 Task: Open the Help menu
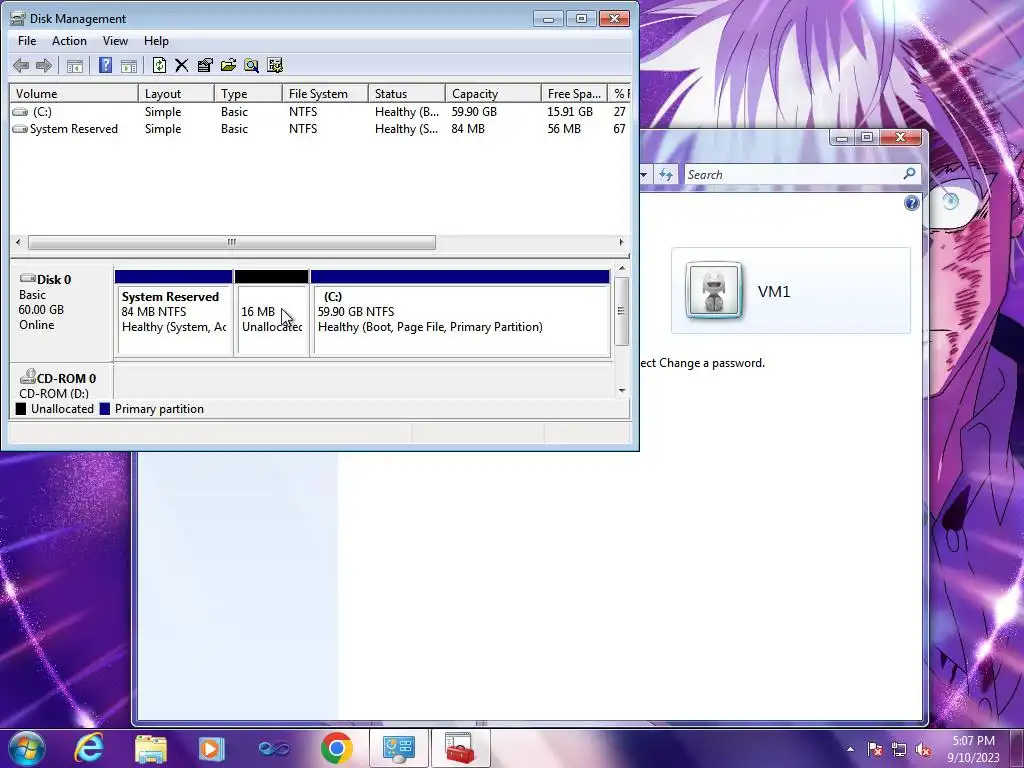[156, 41]
